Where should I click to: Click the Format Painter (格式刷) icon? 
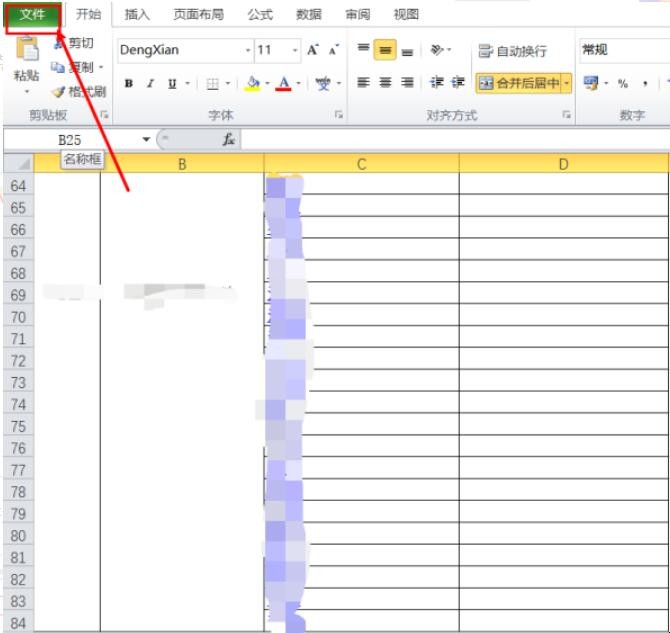tap(59, 91)
